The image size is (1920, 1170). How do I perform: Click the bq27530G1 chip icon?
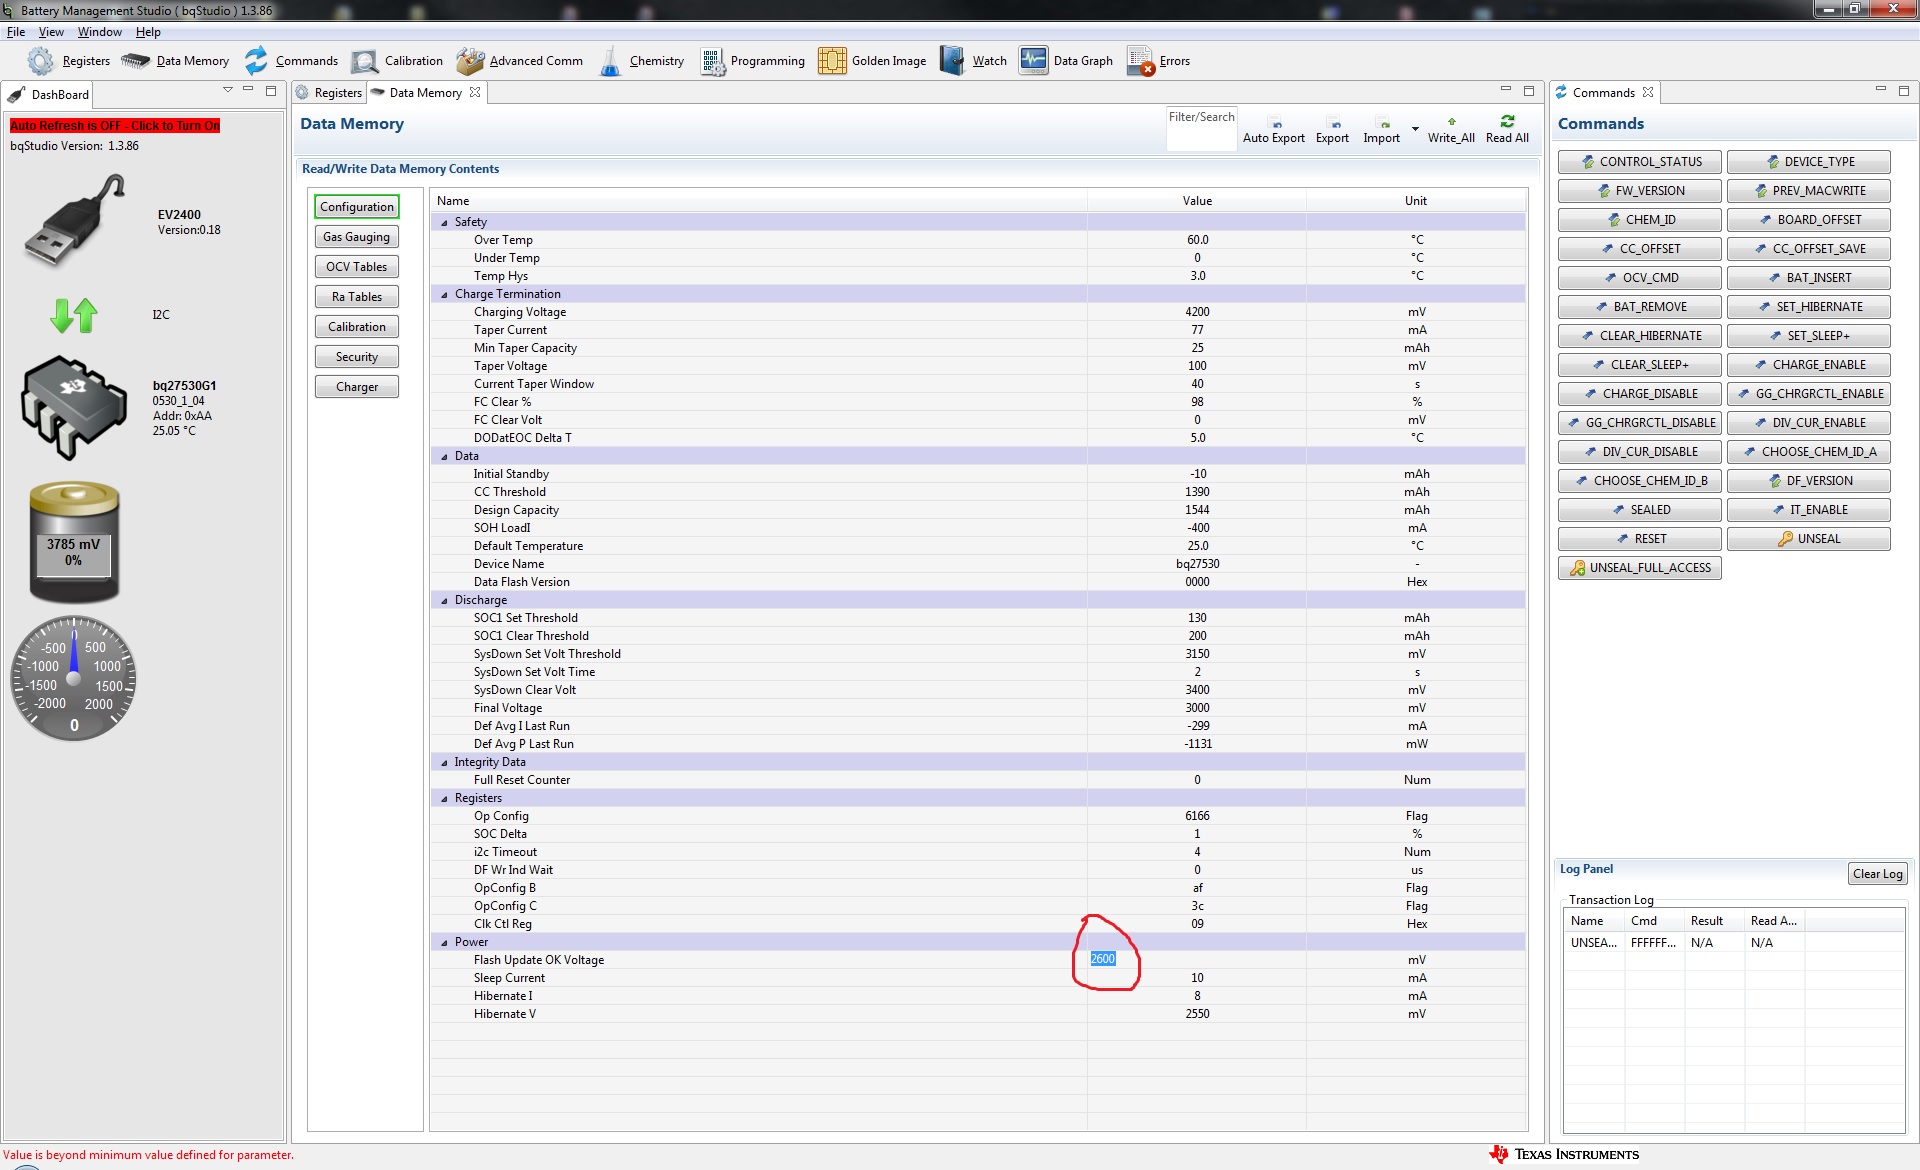click(73, 407)
